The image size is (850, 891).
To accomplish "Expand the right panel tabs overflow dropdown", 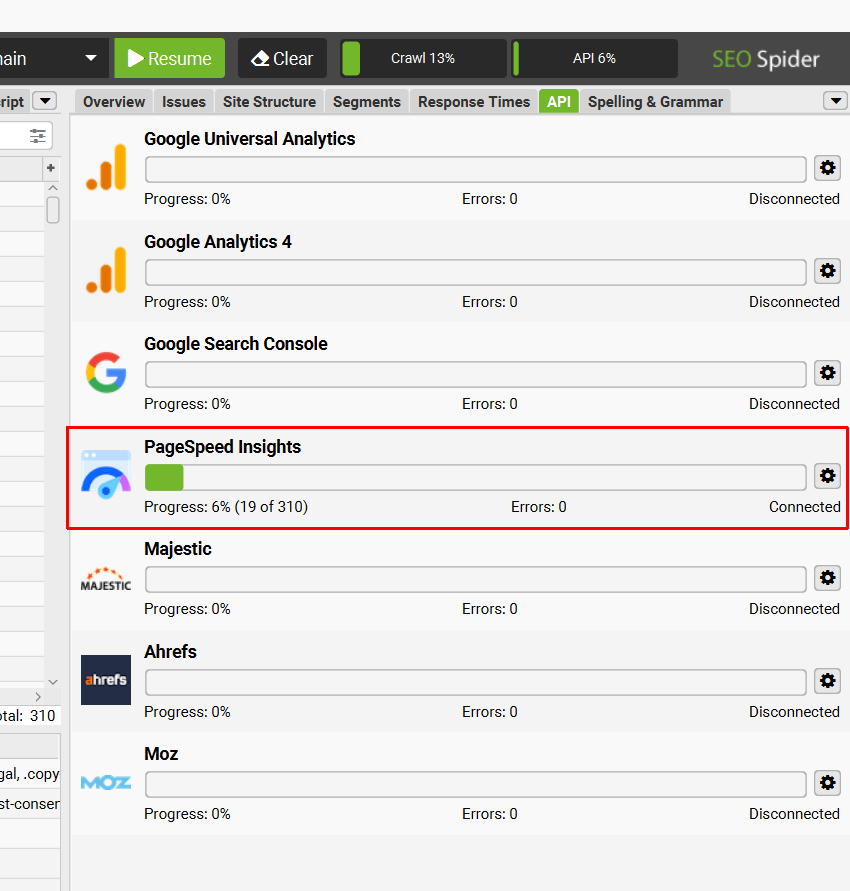I will [836, 102].
